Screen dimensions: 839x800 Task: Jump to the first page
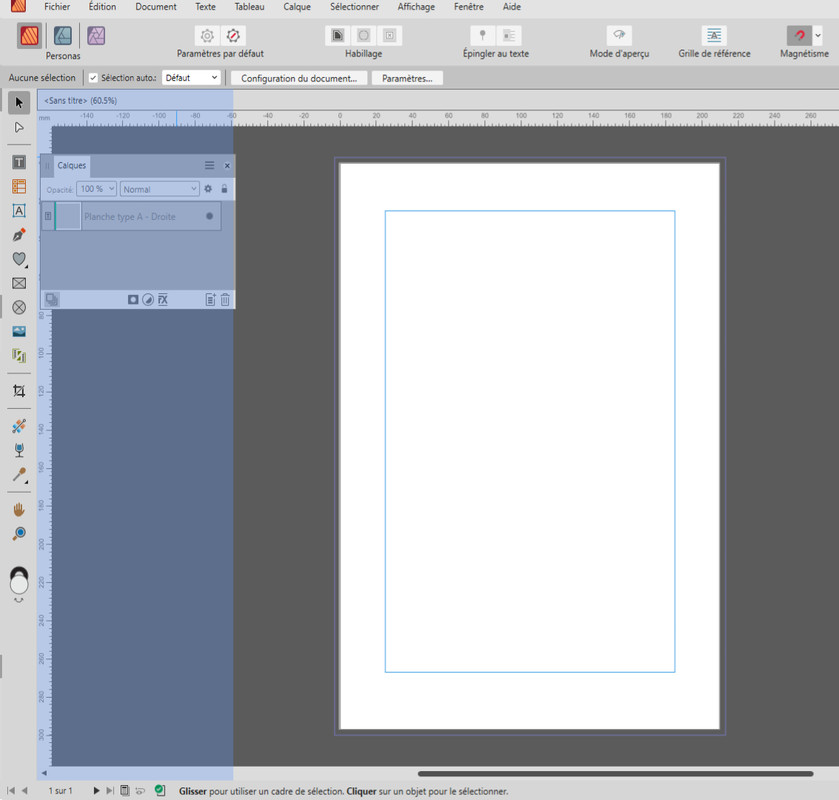coord(11,790)
